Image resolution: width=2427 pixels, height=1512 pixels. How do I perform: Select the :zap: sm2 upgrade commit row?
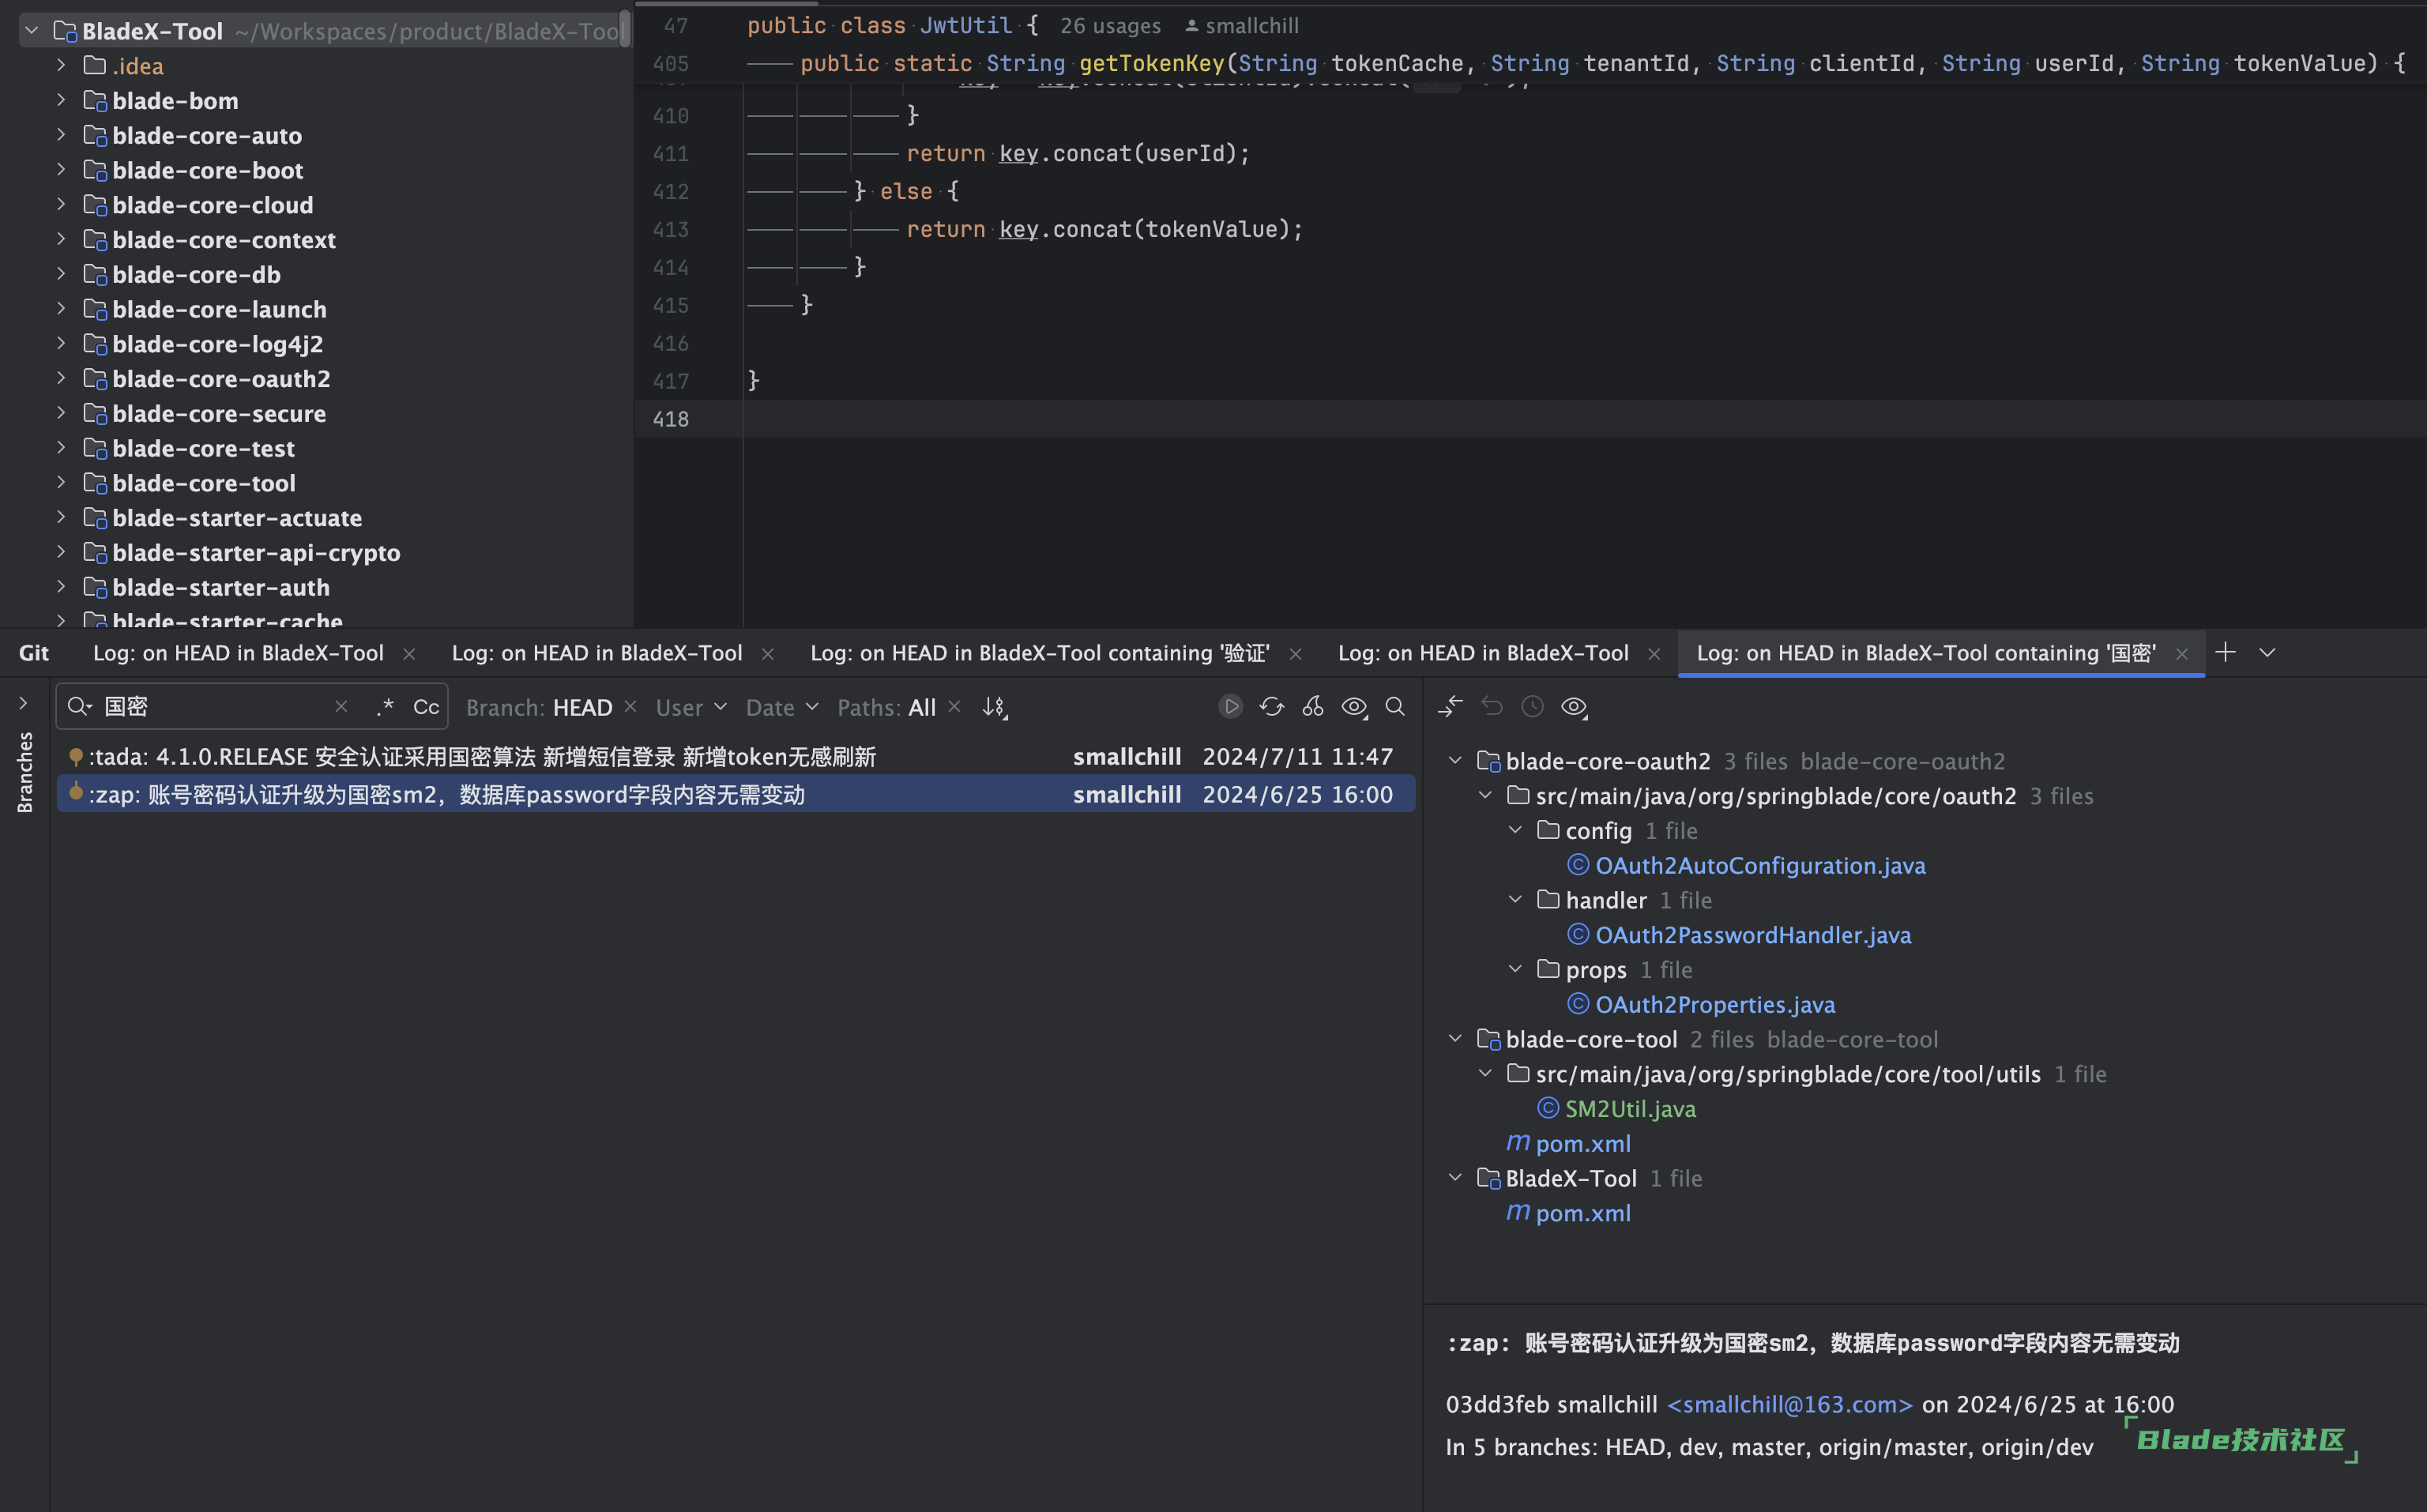[x=735, y=794]
